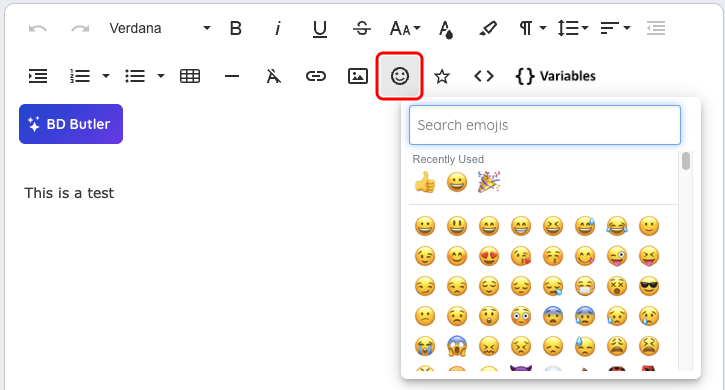Insert a table

[190, 76]
